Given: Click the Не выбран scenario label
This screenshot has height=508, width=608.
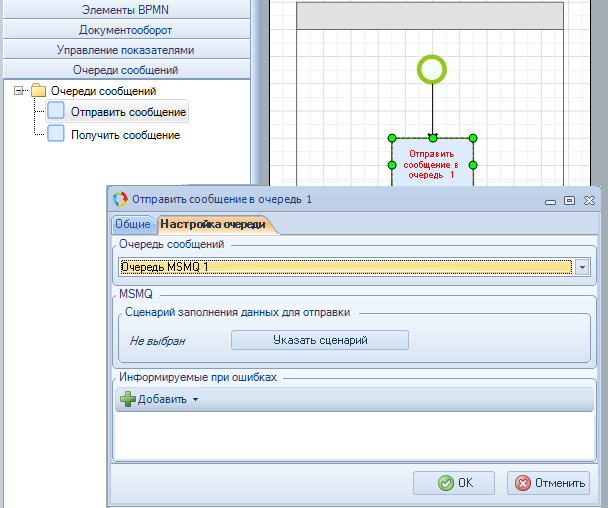Looking at the screenshot, I should (157, 341).
